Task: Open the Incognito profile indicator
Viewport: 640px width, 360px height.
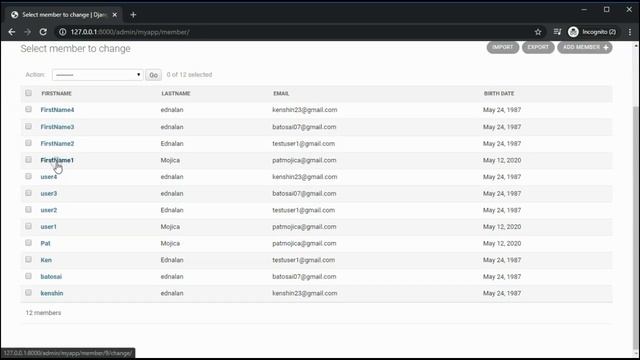Action: 592,32
